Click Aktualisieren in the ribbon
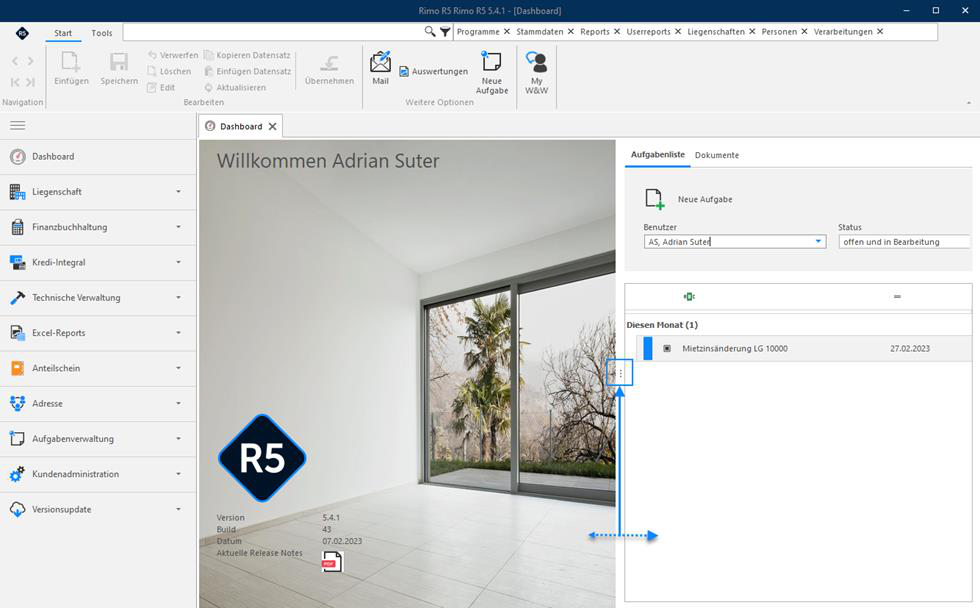Screen dimensions: 980x608 [235, 87]
